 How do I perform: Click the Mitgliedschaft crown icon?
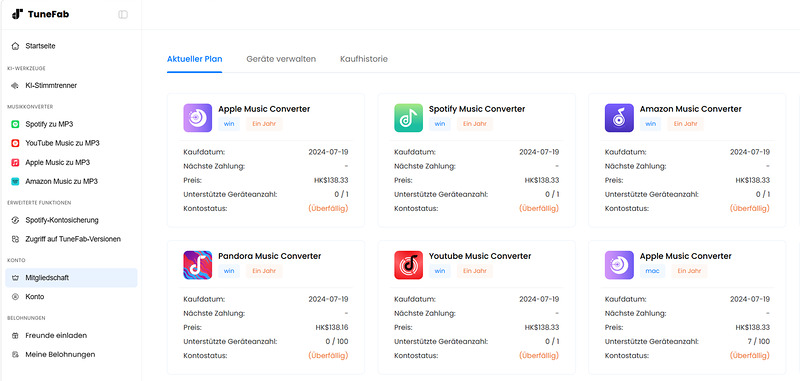click(15, 278)
